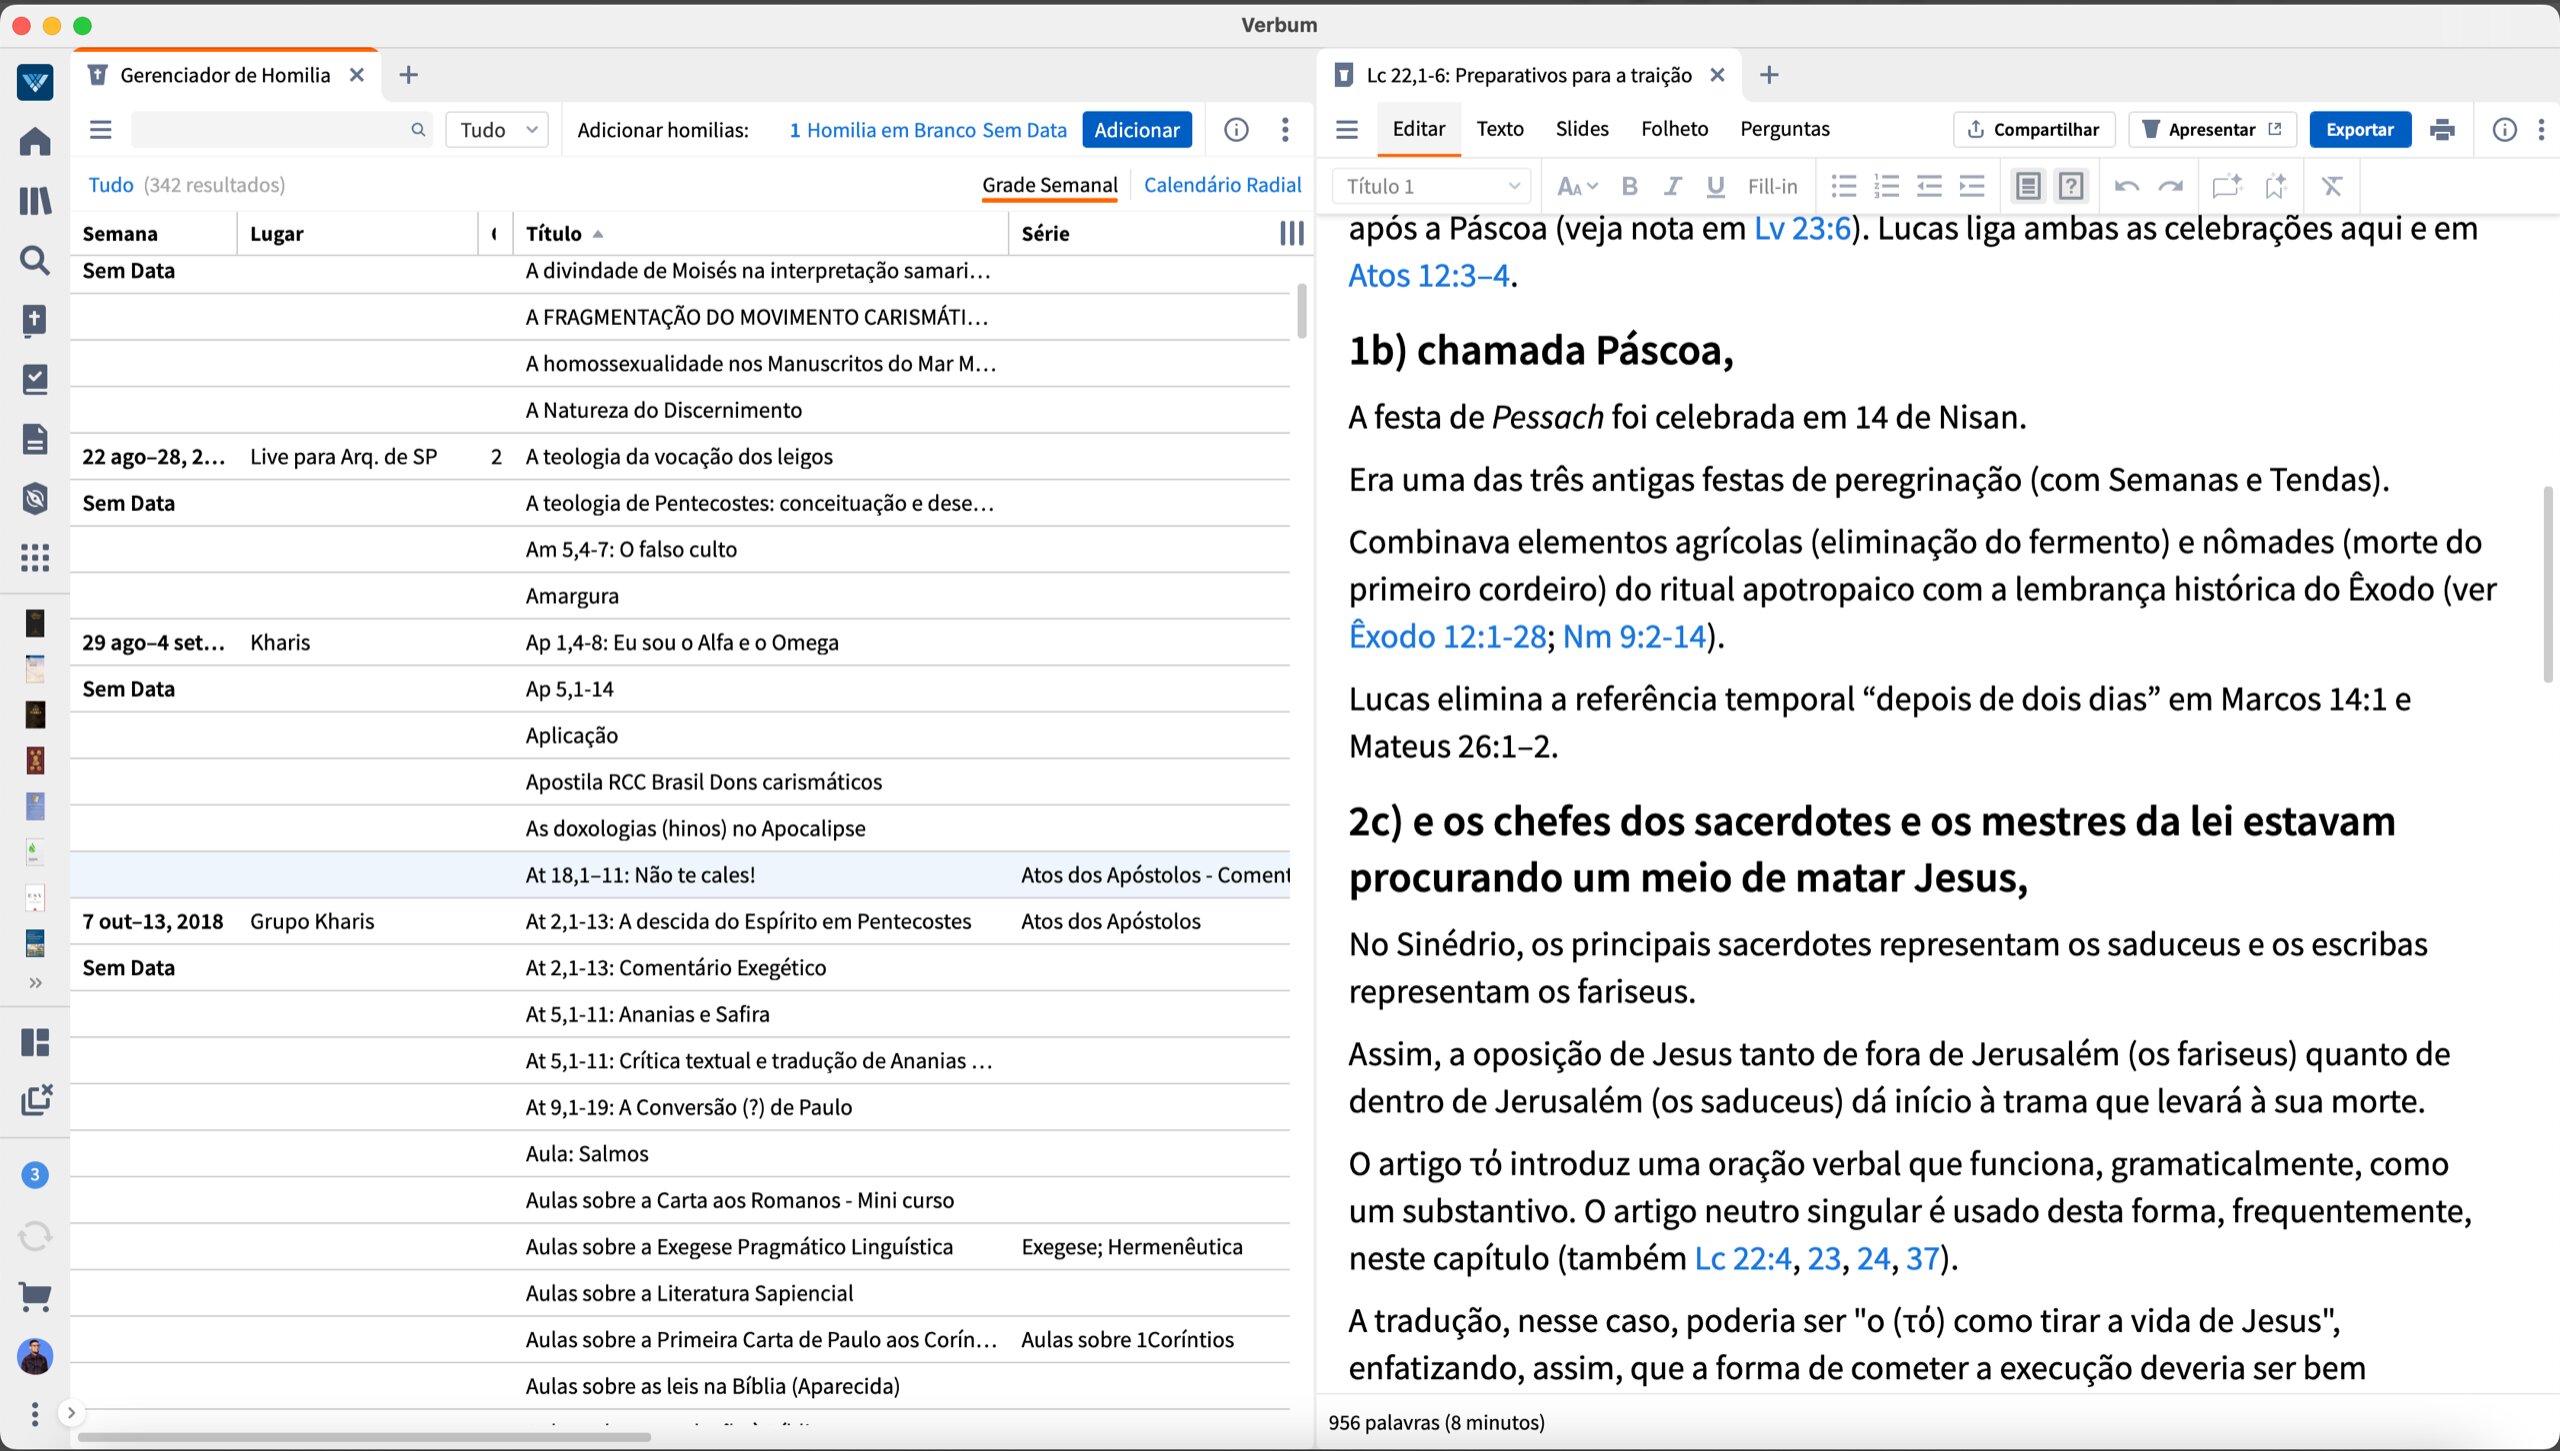Image resolution: width=2560 pixels, height=1451 pixels.
Task: Toggle the question block button
Action: pyautogui.click(x=2071, y=186)
